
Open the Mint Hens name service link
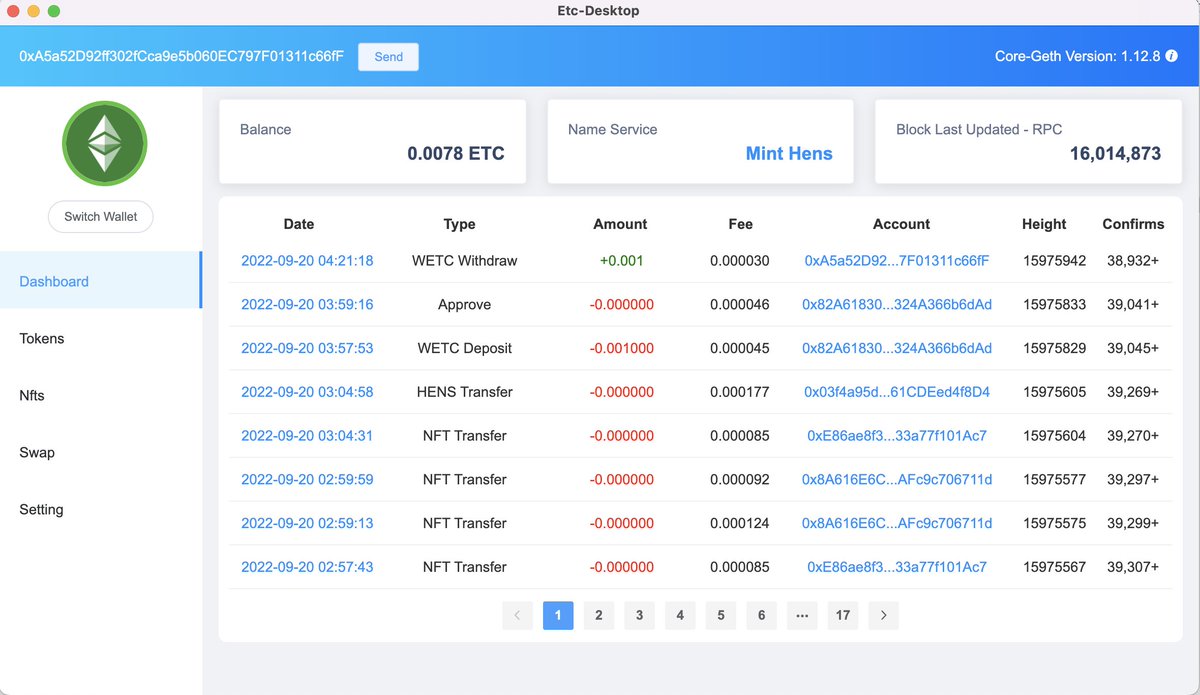pyautogui.click(x=789, y=153)
